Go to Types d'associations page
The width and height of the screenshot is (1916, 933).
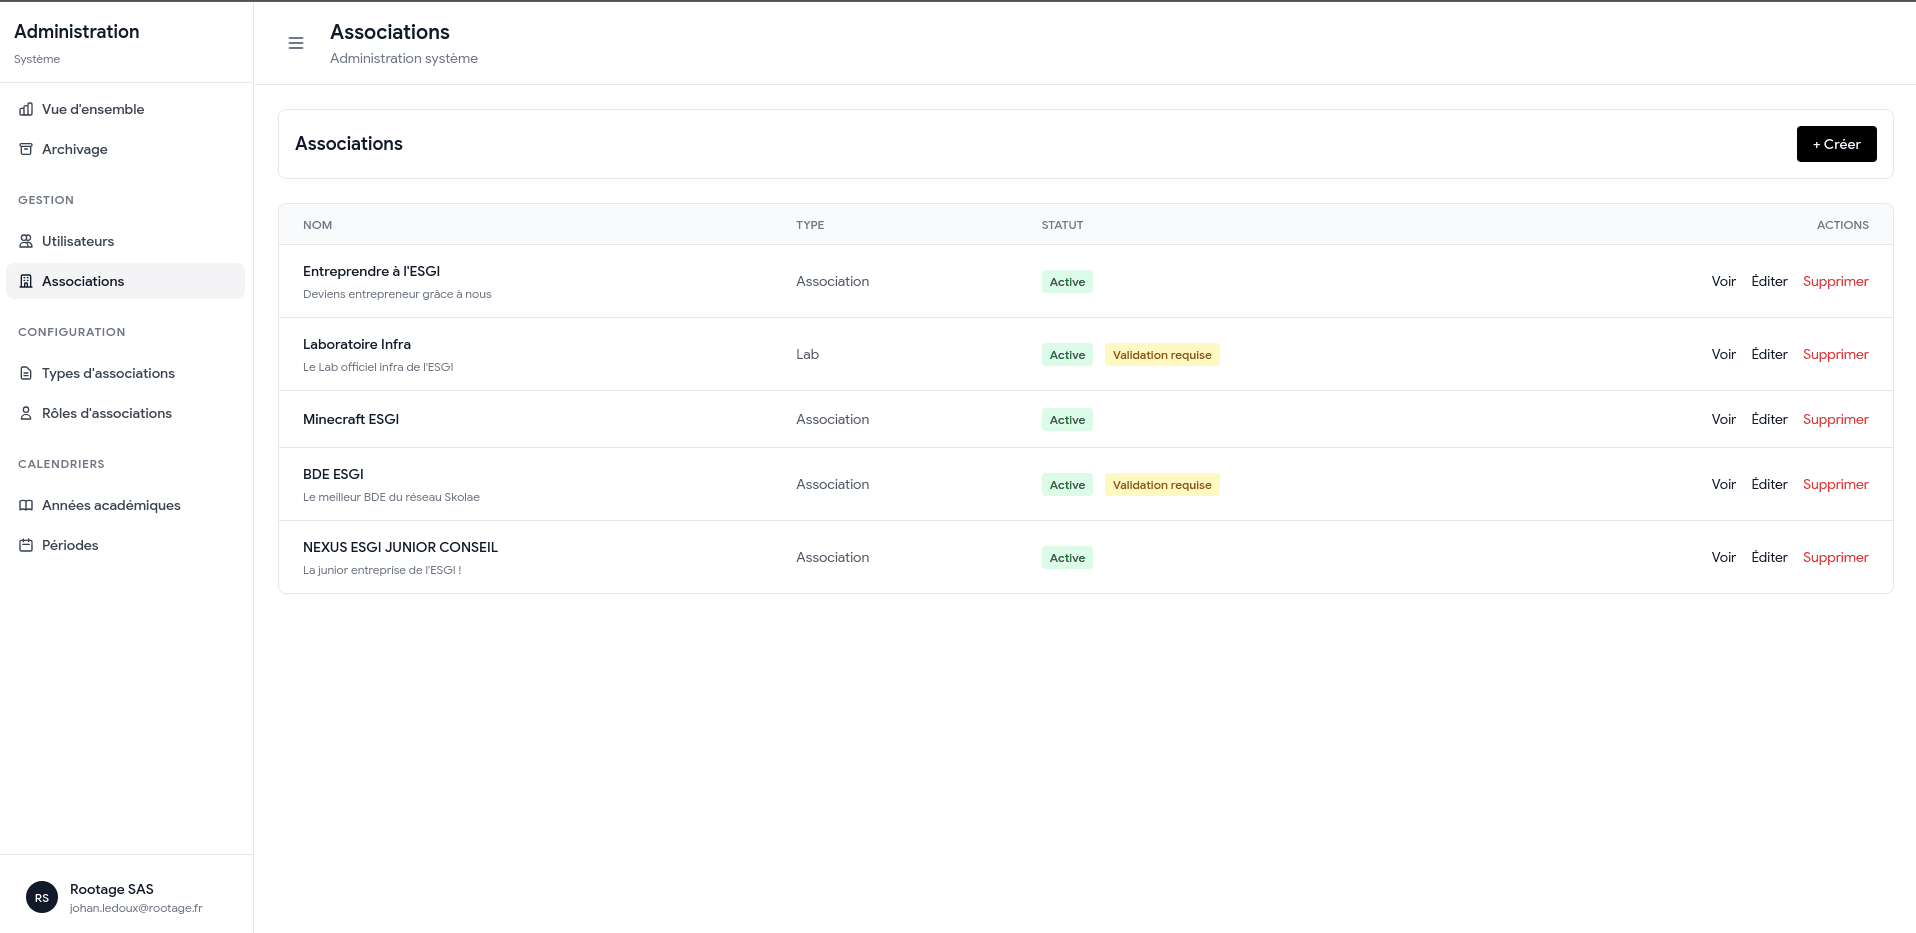[x=108, y=373]
